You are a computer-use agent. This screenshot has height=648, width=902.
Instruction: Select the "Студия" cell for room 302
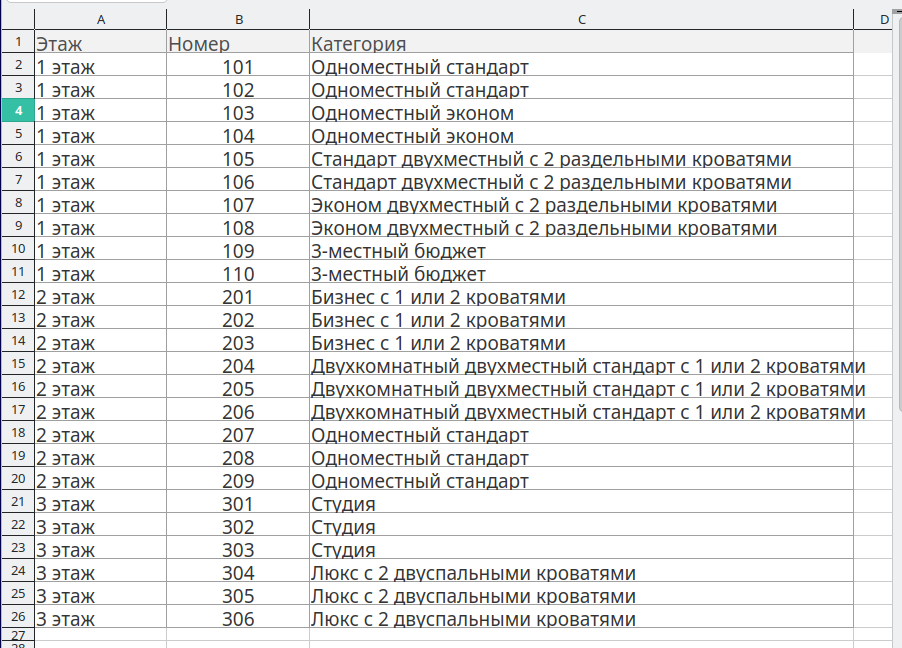581,527
